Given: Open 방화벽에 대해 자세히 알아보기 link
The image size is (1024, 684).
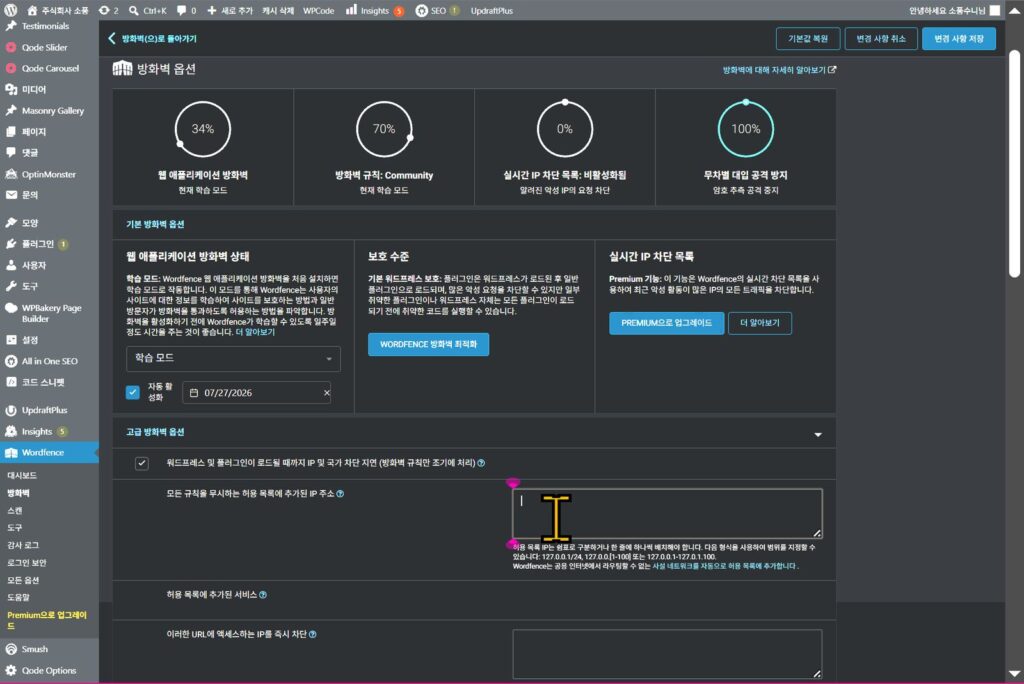Looking at the screenshot, I should coord(778,70).
